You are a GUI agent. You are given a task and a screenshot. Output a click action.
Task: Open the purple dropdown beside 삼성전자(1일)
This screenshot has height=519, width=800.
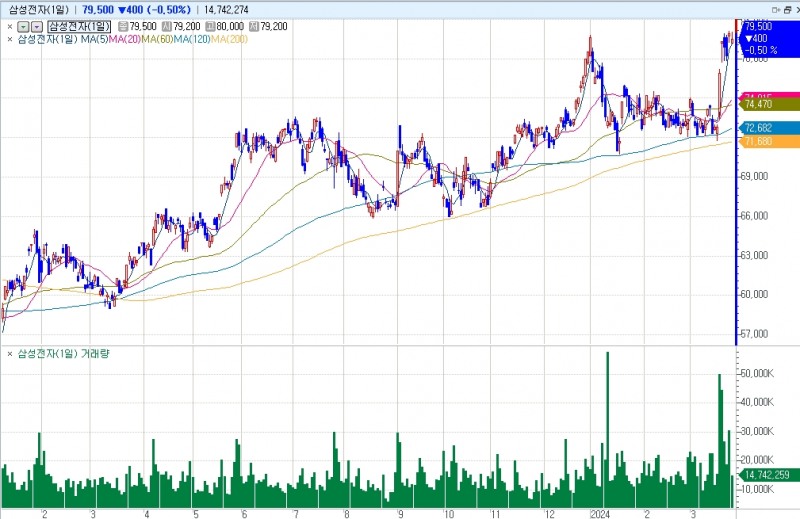pyautogui.click(x=37, y=27)
